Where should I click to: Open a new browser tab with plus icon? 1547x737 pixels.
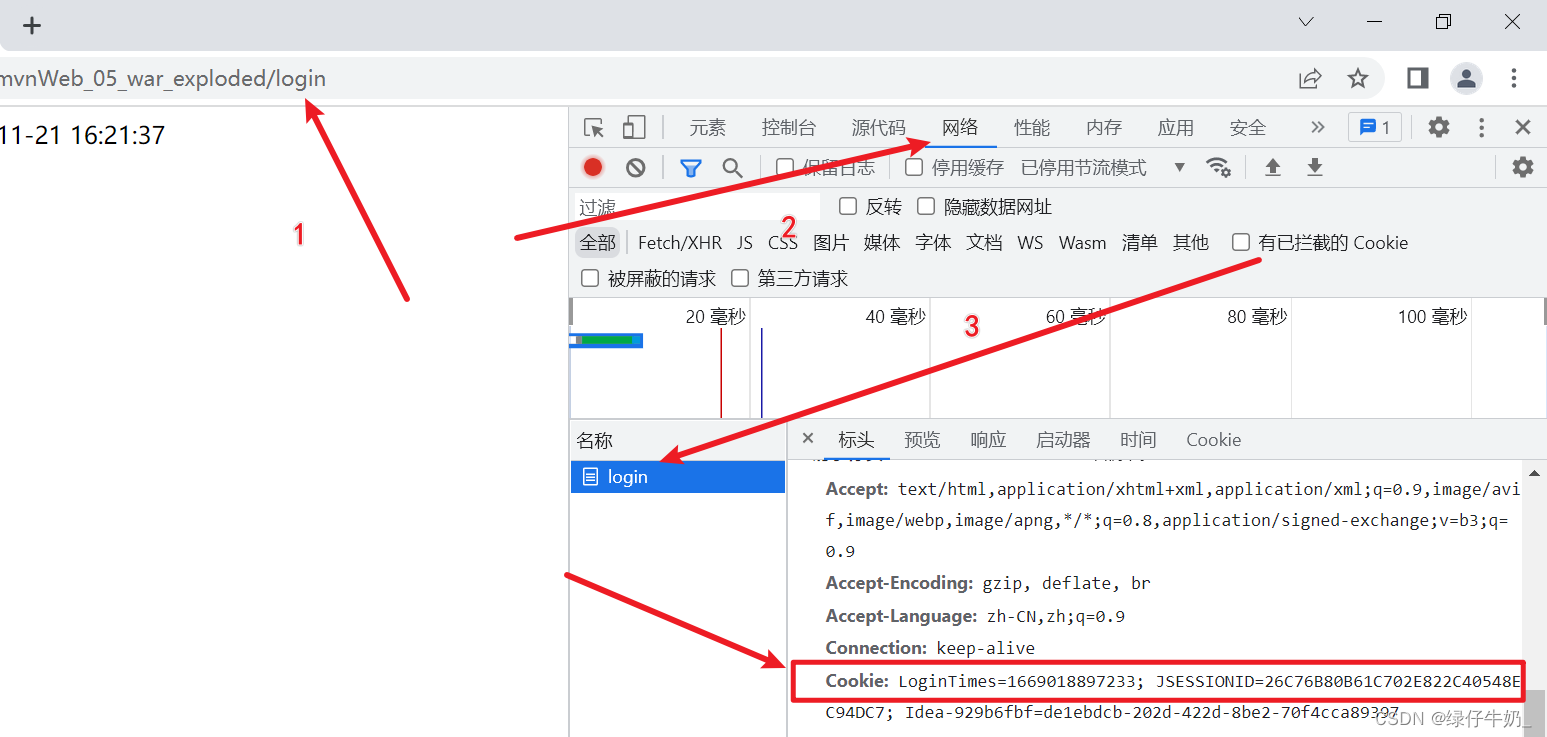click(x=33, y=25)
